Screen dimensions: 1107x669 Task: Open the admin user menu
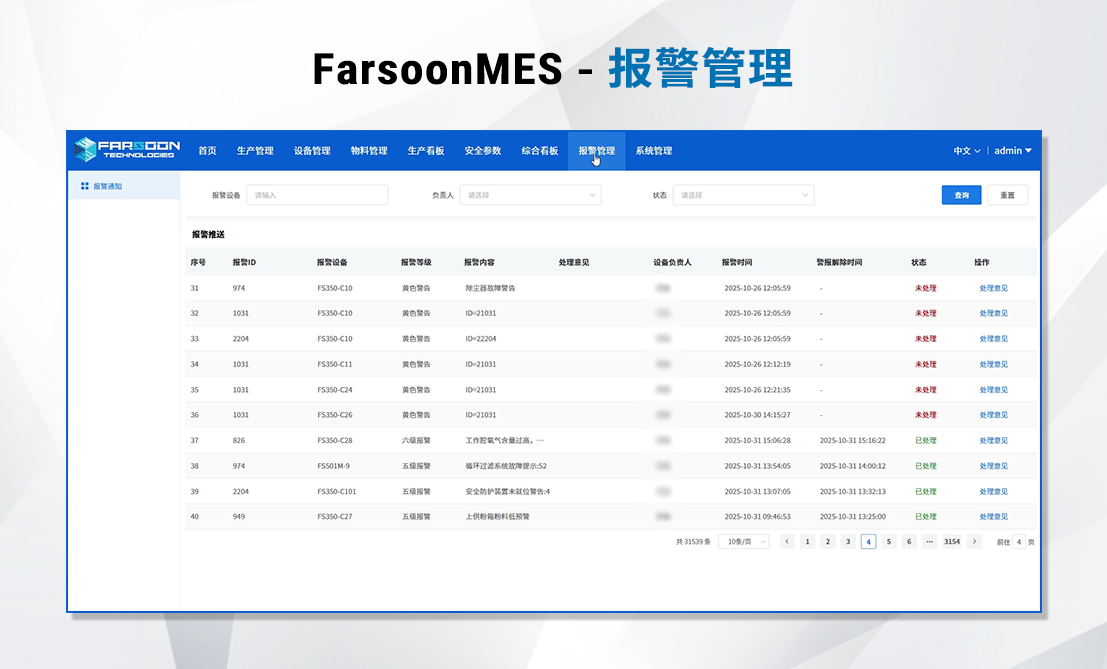(1012, 151)
